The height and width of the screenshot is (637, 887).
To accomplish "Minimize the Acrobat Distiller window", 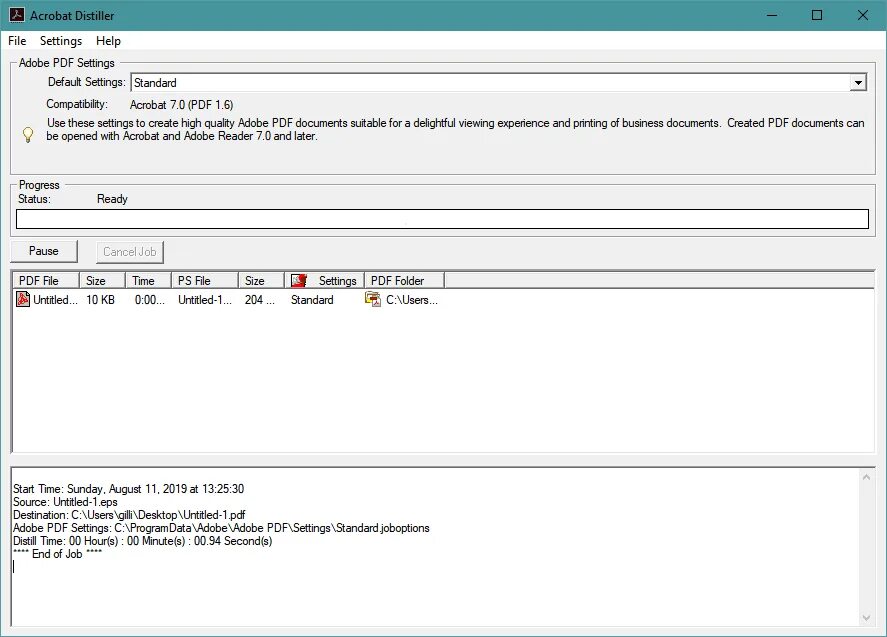I will tap(772, 15).
